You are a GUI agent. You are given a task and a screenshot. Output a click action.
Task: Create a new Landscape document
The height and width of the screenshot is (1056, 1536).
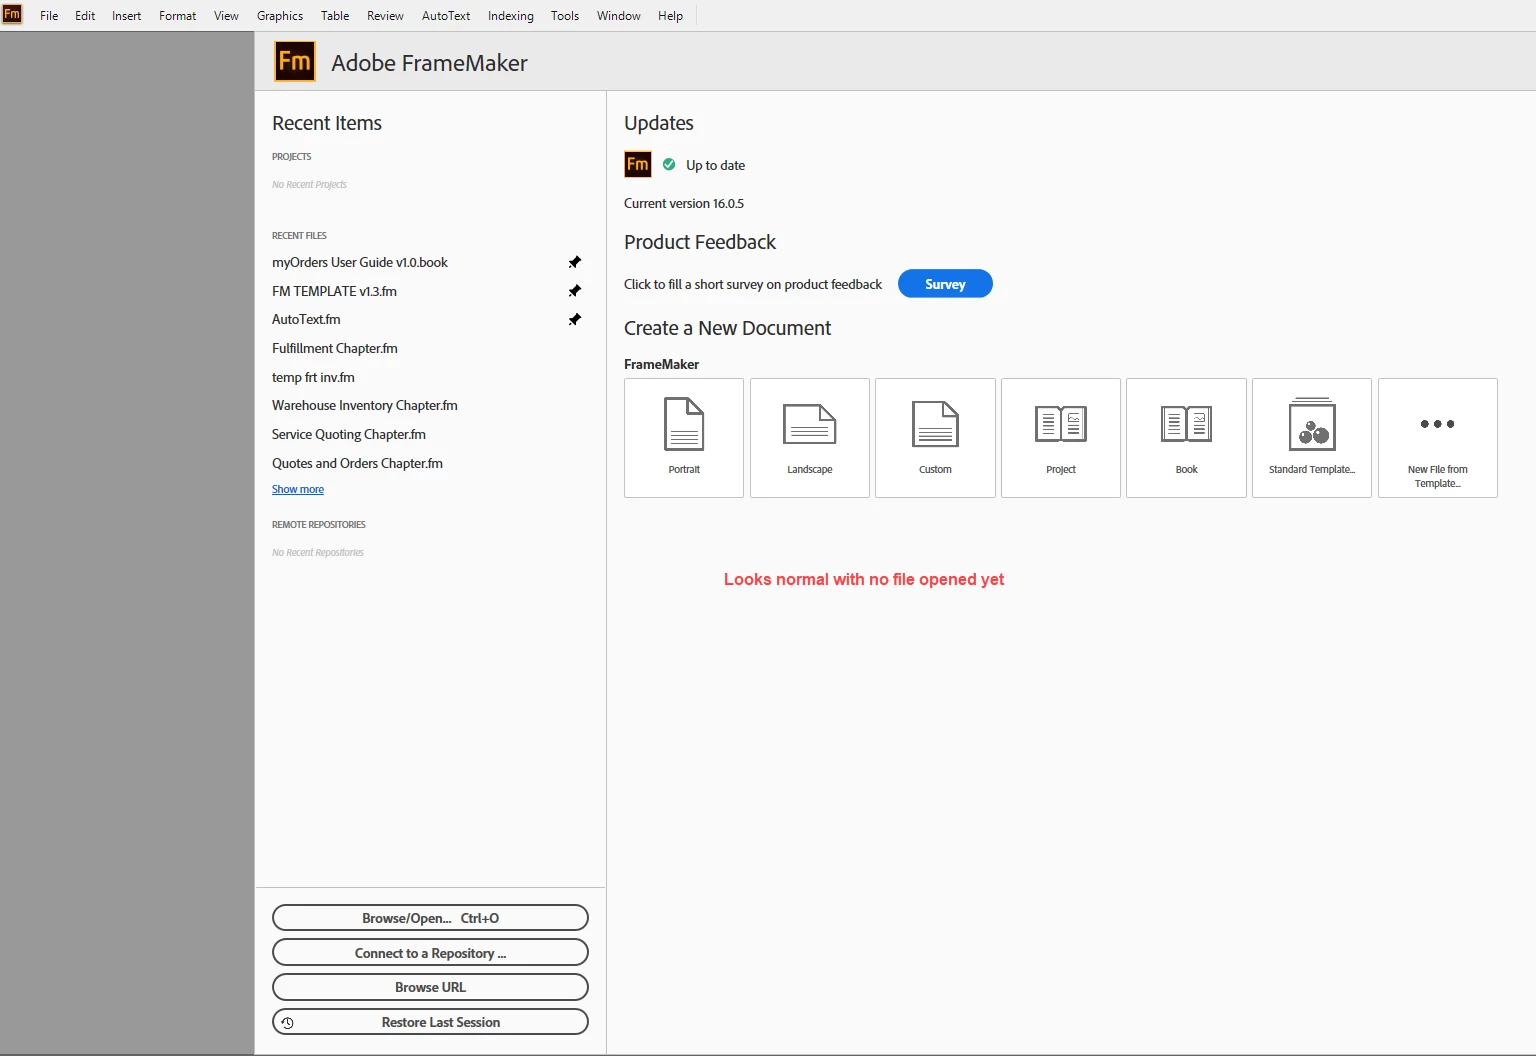(x=810, y=437)
